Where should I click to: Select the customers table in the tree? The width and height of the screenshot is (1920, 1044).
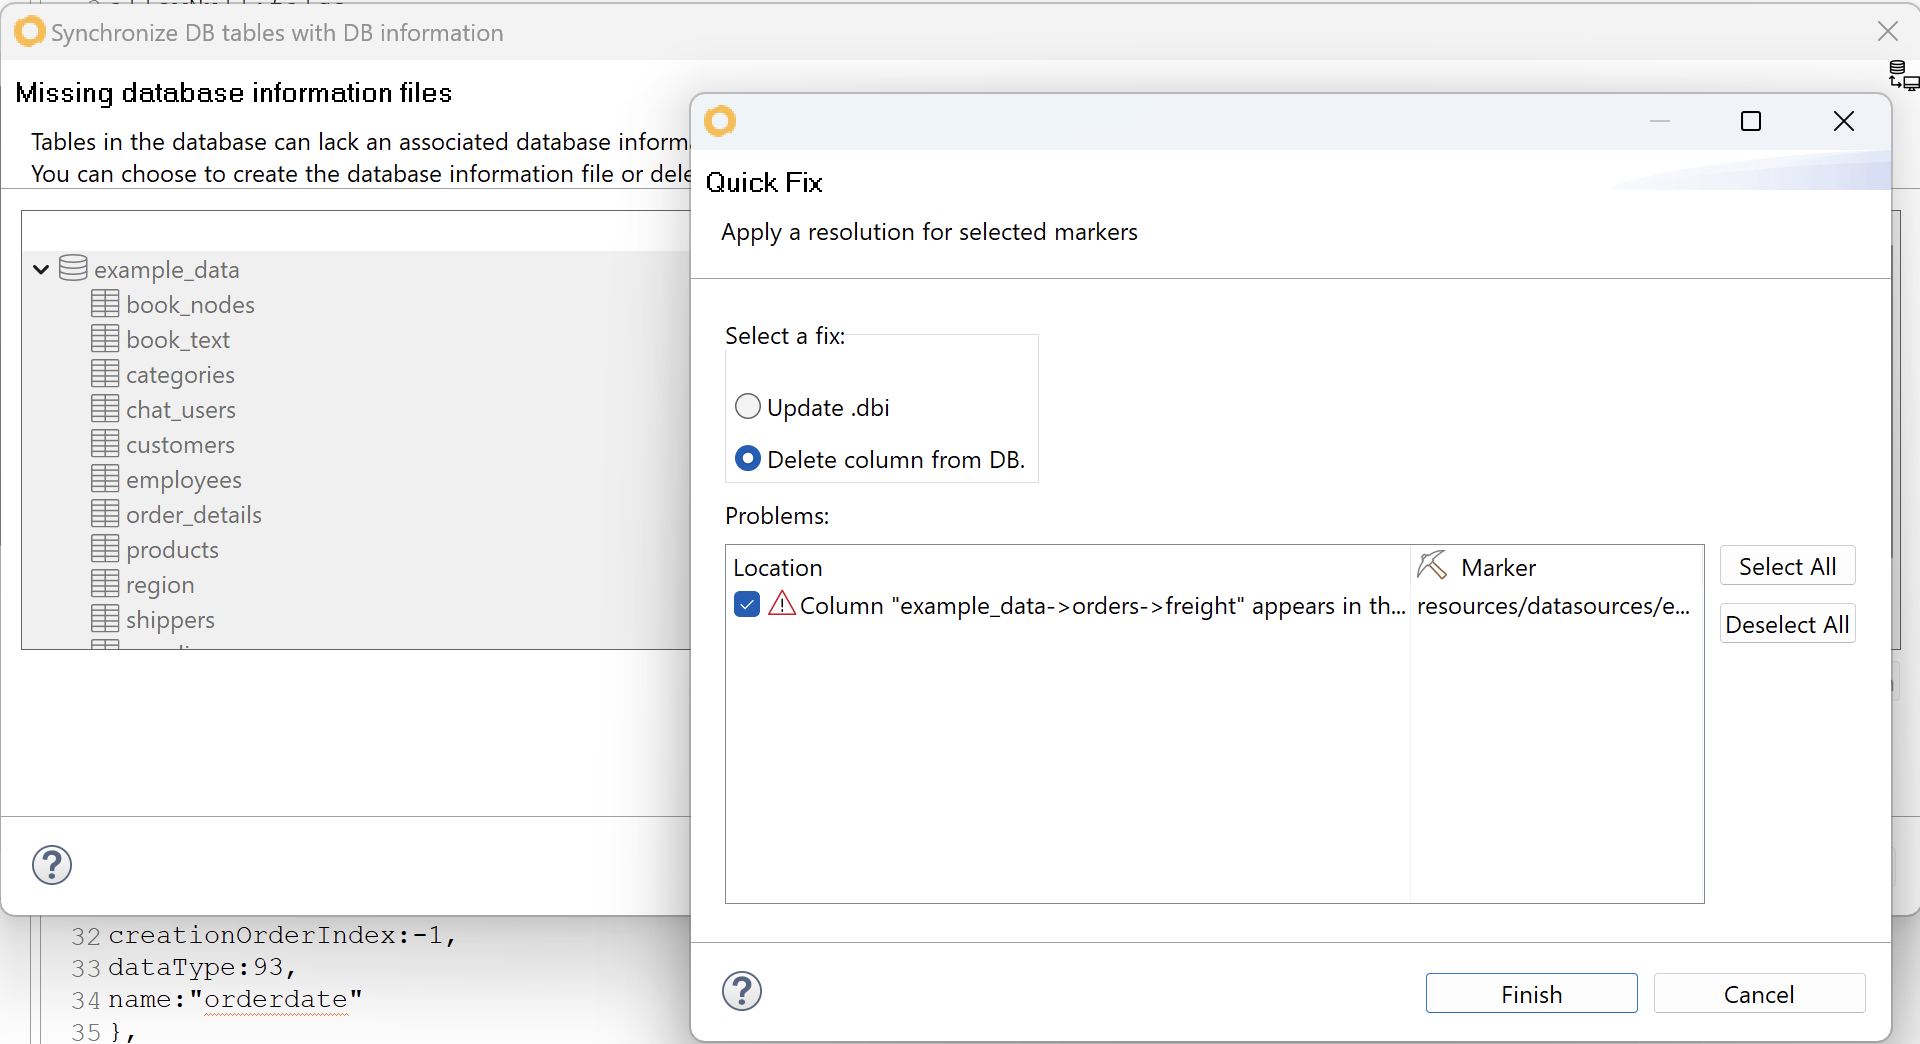pos(180,445)
